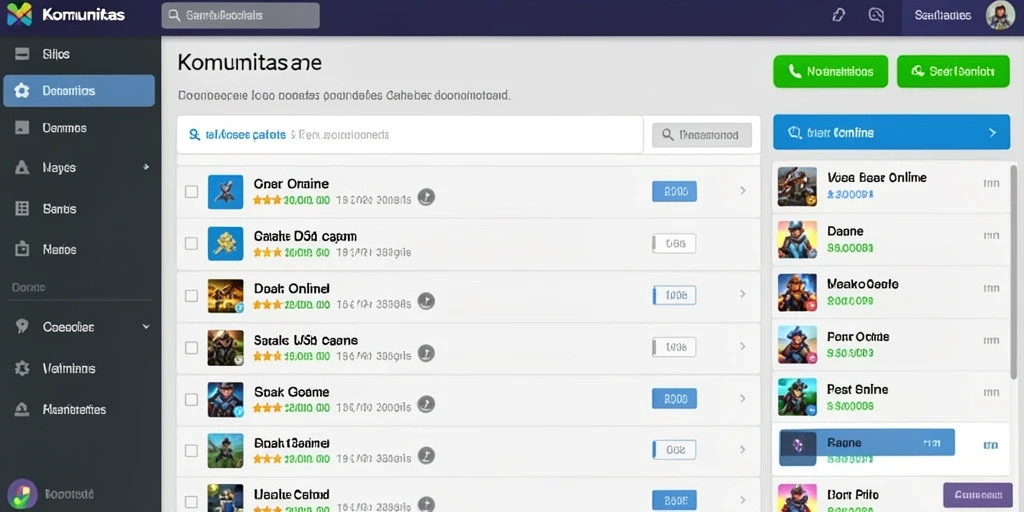1024x512 pixels.
Task: Open the chat bubble icon in header
Action: pos(876,15)
